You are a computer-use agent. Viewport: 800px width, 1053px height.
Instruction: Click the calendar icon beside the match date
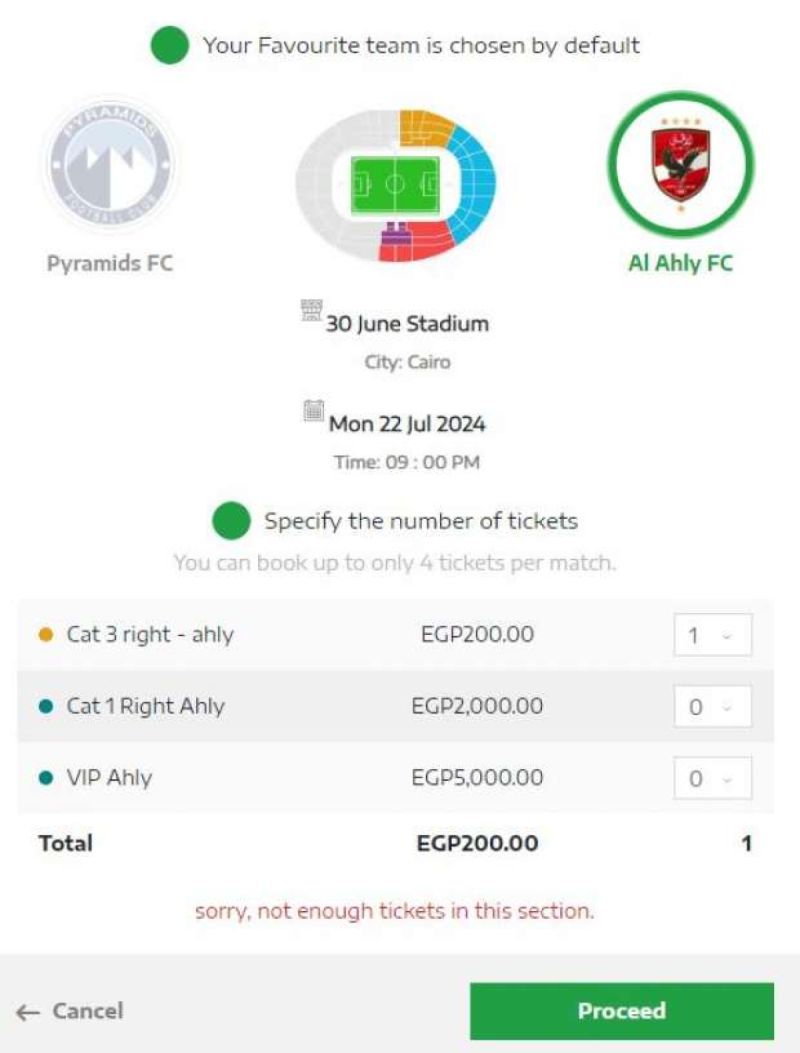click(314, 410)
